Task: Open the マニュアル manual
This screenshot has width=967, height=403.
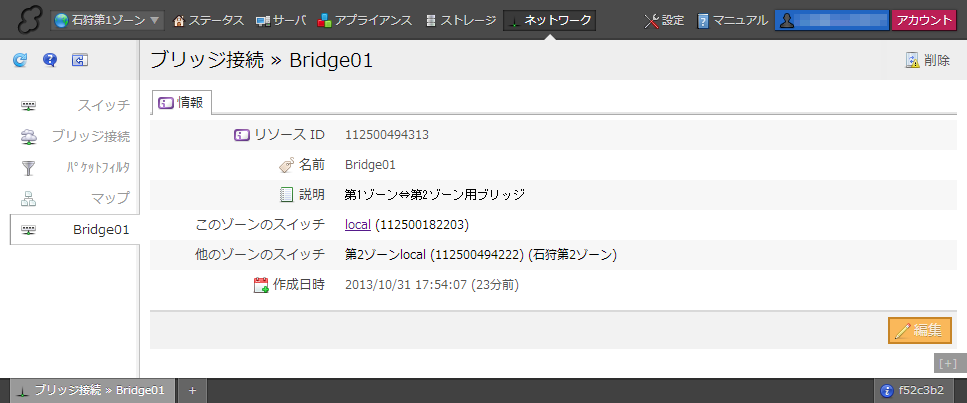Action: [x=732, y=20]
